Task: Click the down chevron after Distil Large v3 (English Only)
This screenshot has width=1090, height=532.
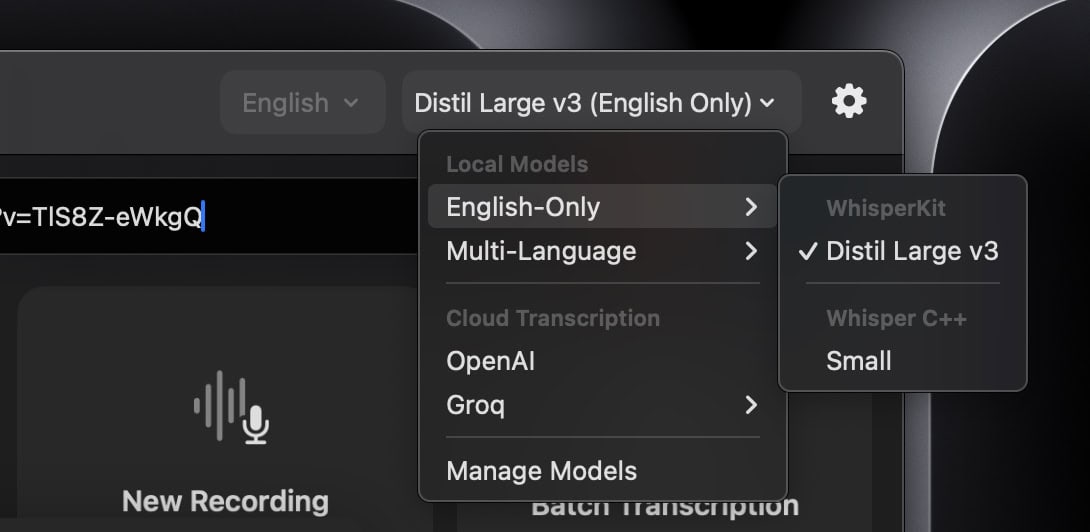Action: click(767, 103)
